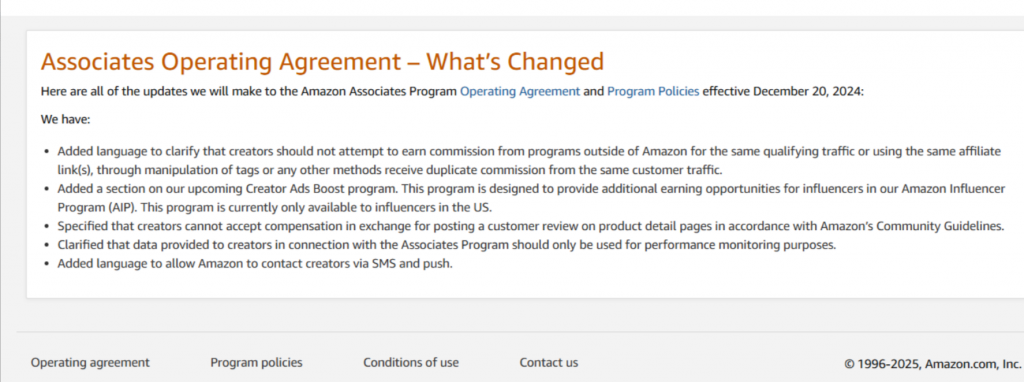Click the bullet about compensation for customer reviews
Viewport: 1024px width, 382px height.
click(x=530, y=227)
